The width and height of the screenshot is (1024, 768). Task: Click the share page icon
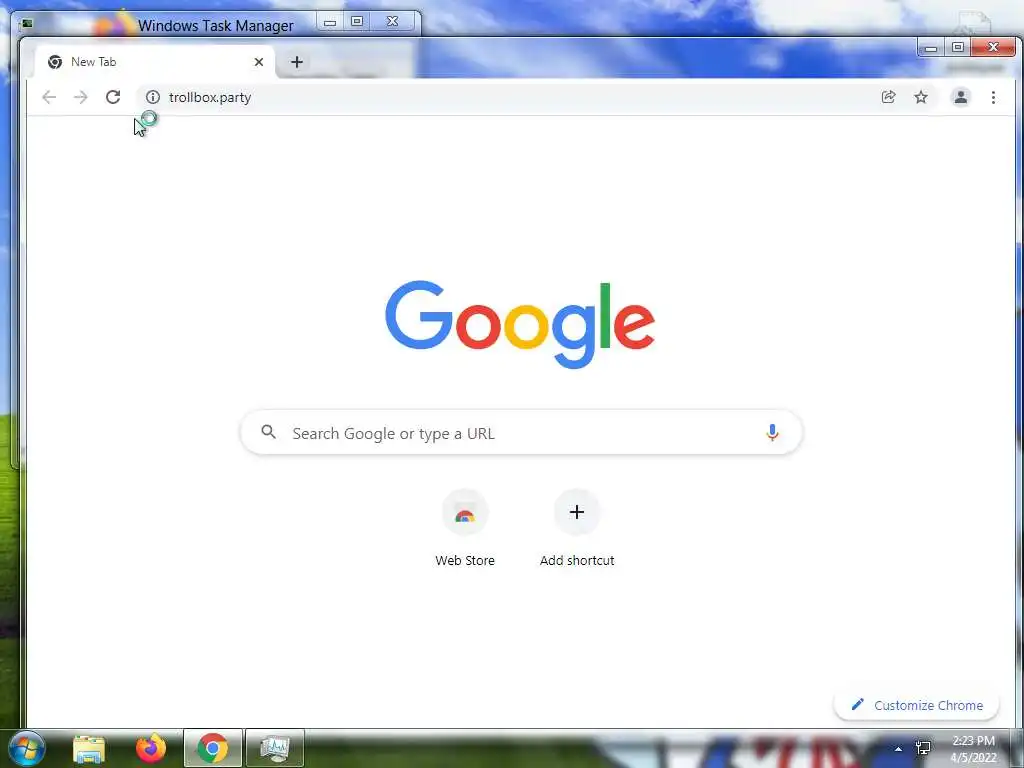[888, 97]
